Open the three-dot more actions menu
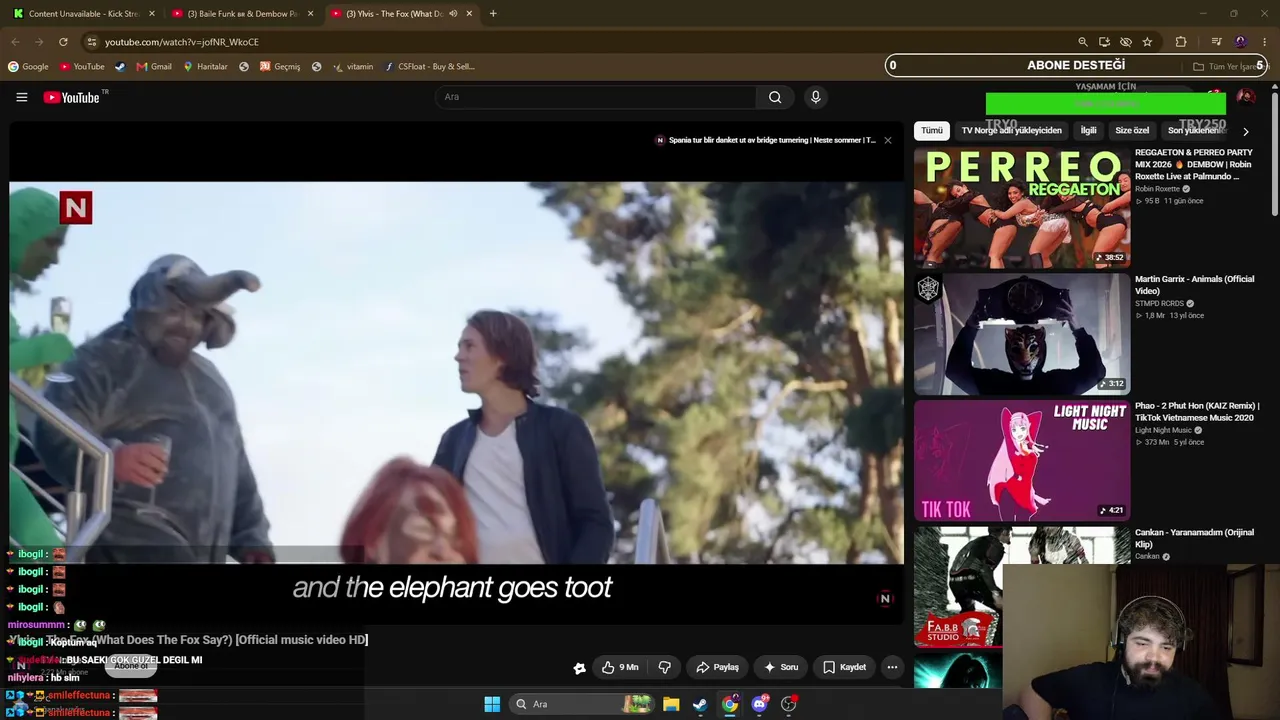Image resolution: width=1280 pixels, height=720 pixels. click(892, 667)
